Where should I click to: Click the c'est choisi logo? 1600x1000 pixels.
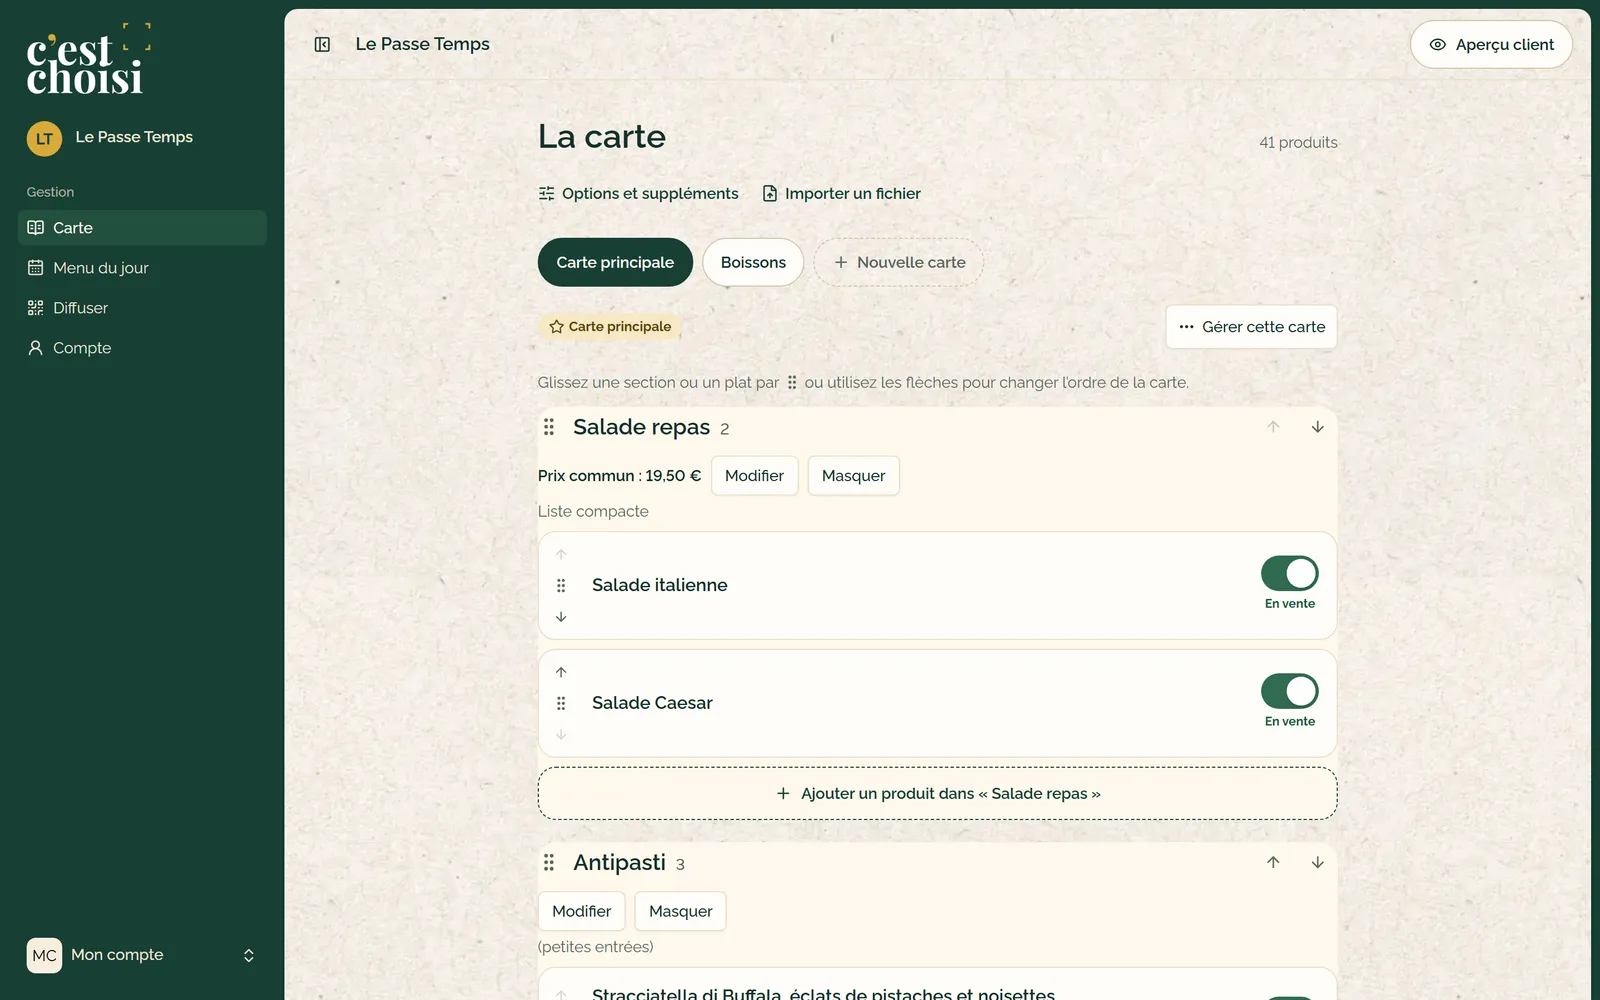click(x=88, y=60)
